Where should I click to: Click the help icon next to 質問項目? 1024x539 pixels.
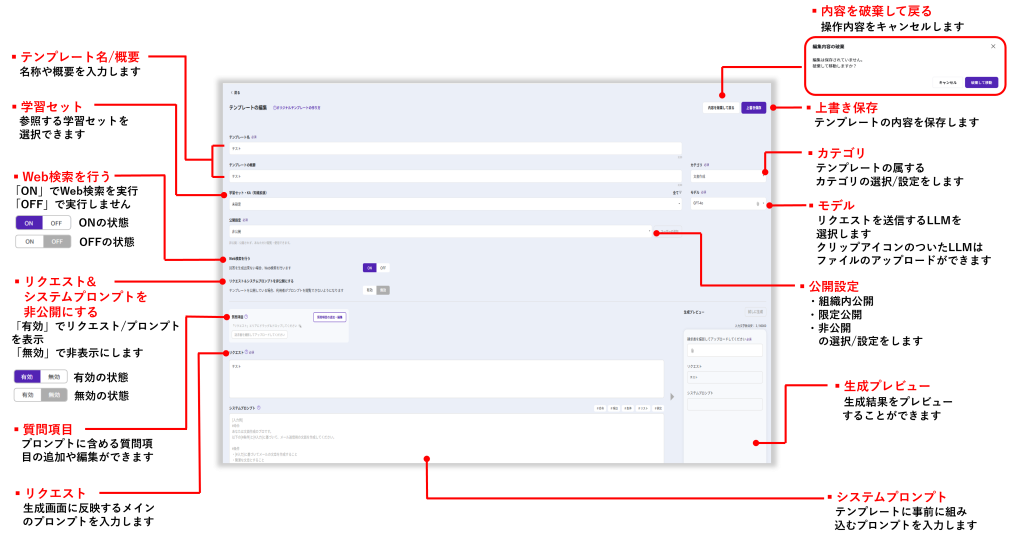pyautogui.click(x=246, y=317)
